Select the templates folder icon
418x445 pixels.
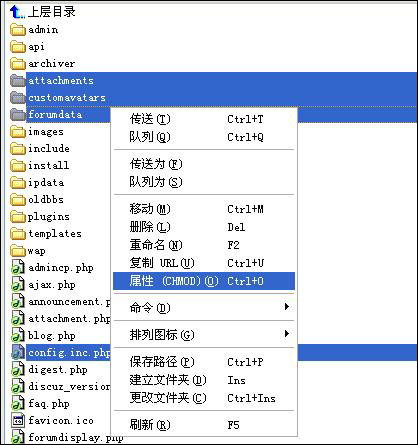pyautogui.click(x=18, y=234)
